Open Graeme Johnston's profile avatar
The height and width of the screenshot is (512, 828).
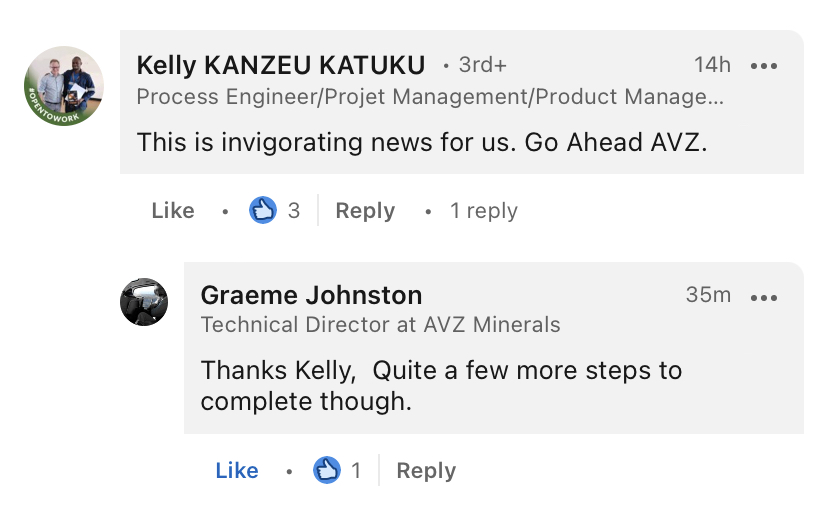144,302
